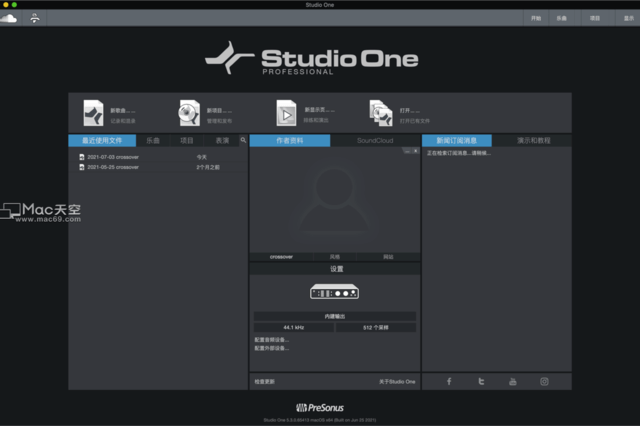This screenshot has width=640, height=426.
Task: Click the 网站 website field
Action: (x=388, y=257)
